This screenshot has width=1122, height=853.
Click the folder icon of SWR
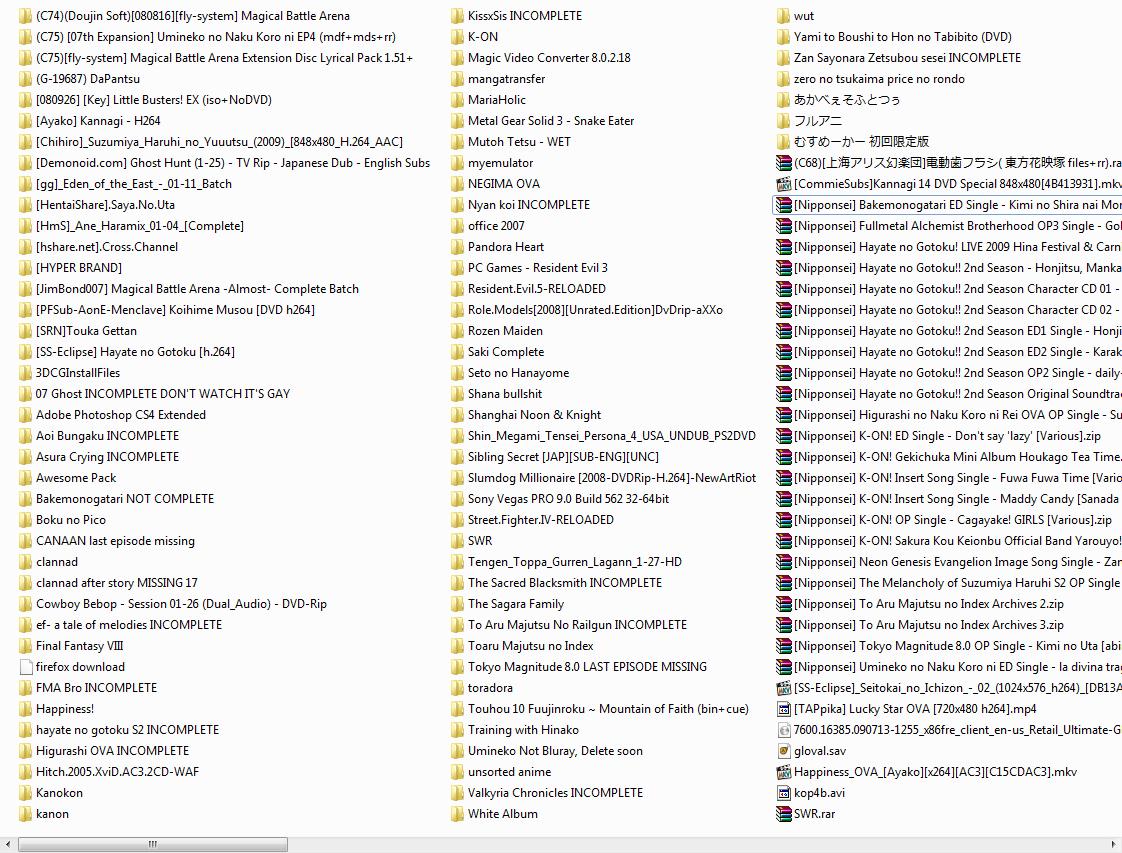point(457,540)
